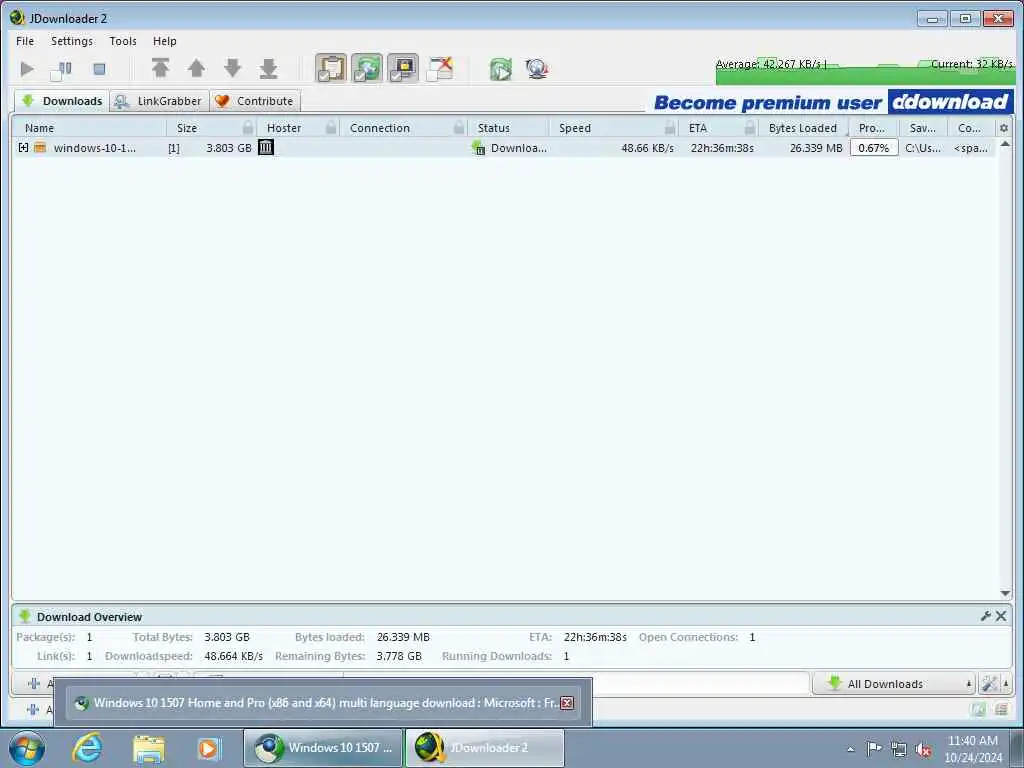The image size is (1024, 768).
Task: Click the Sav... save-to column header
Action: click(923, 128)
